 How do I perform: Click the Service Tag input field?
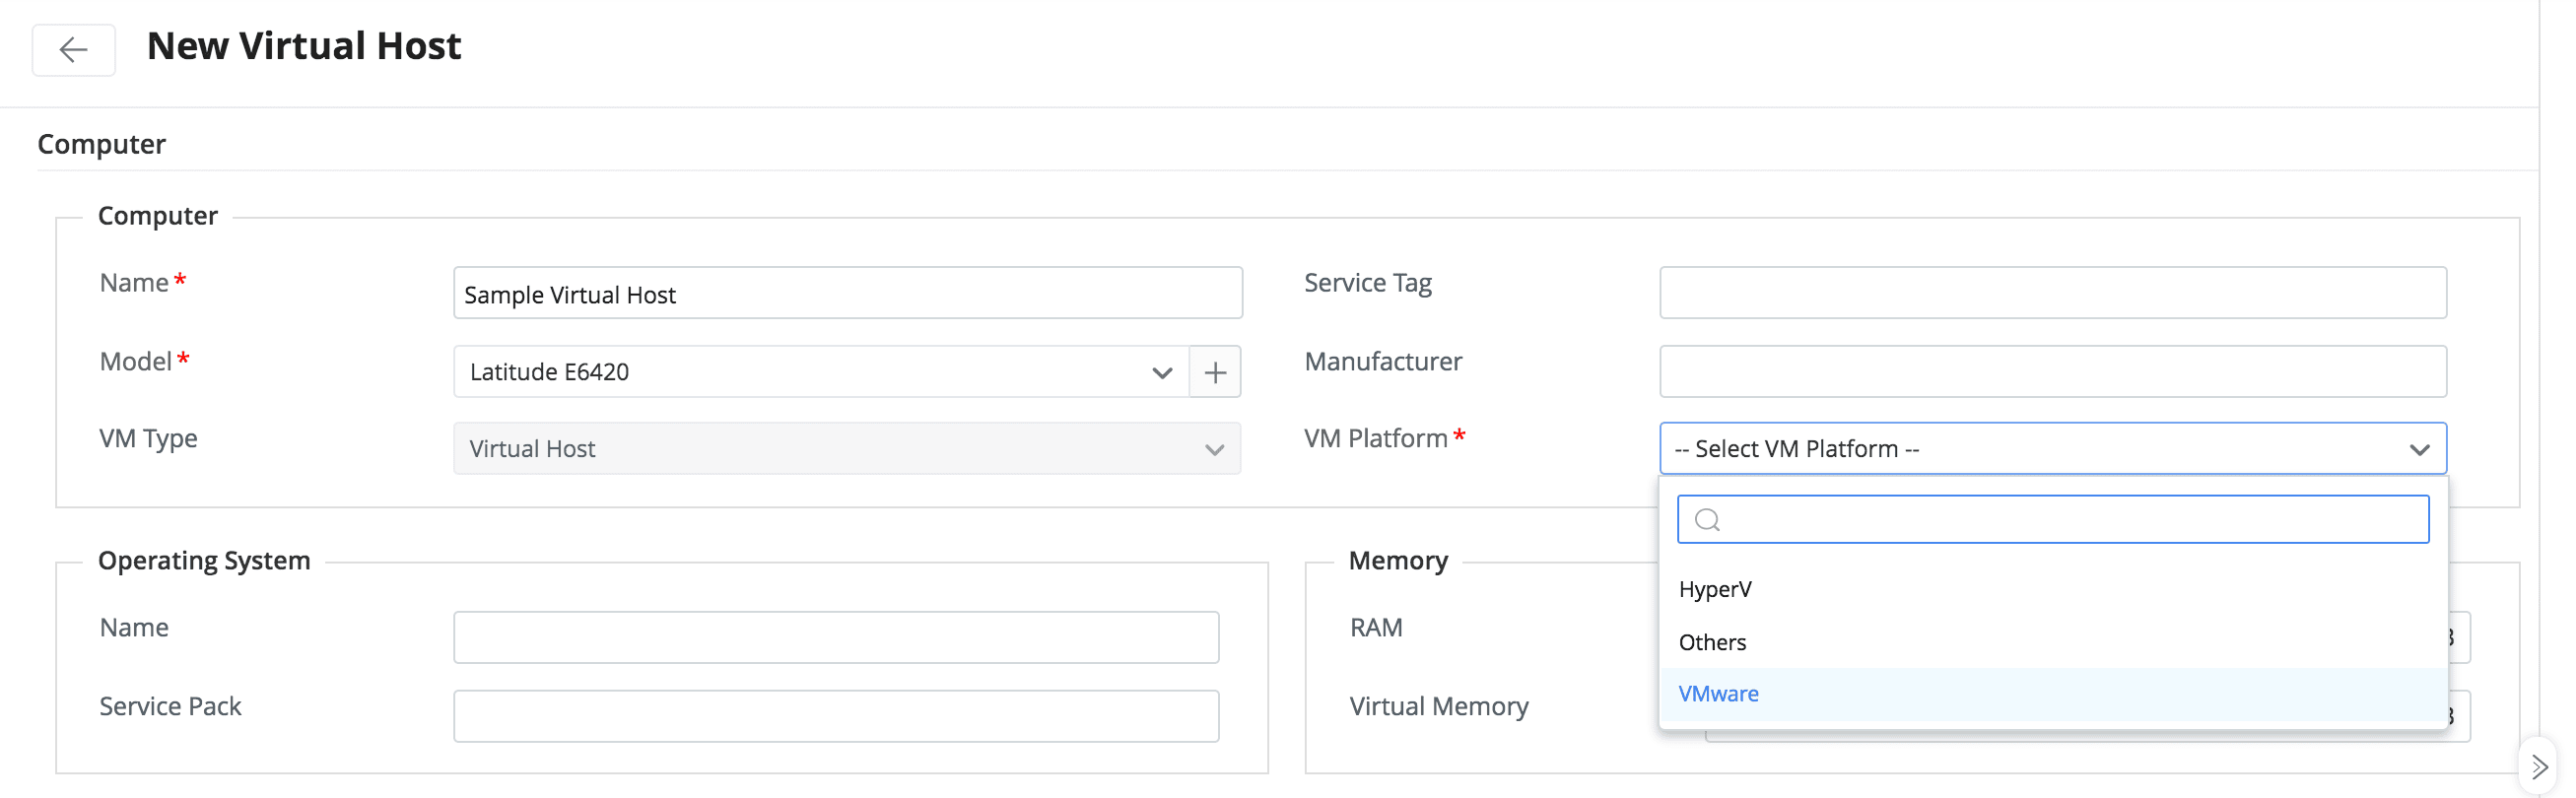coord(2052,293)
